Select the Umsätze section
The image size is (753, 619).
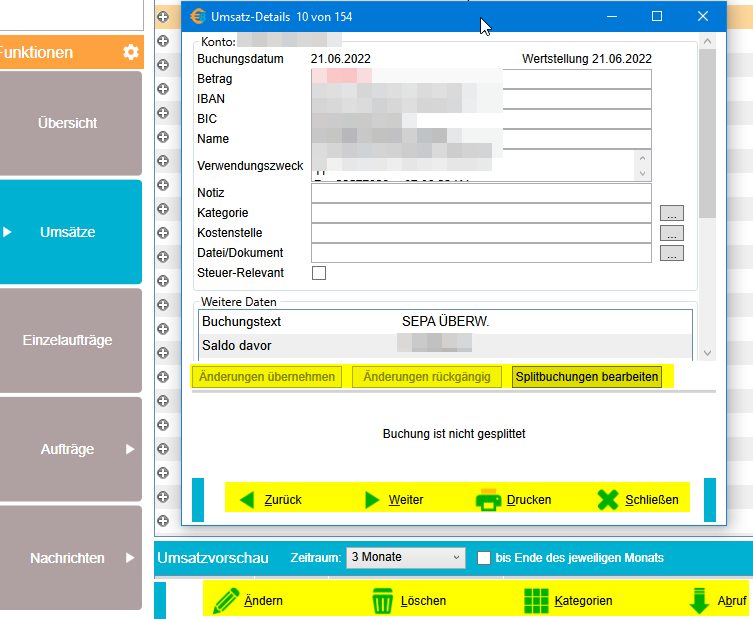(71, 232)
